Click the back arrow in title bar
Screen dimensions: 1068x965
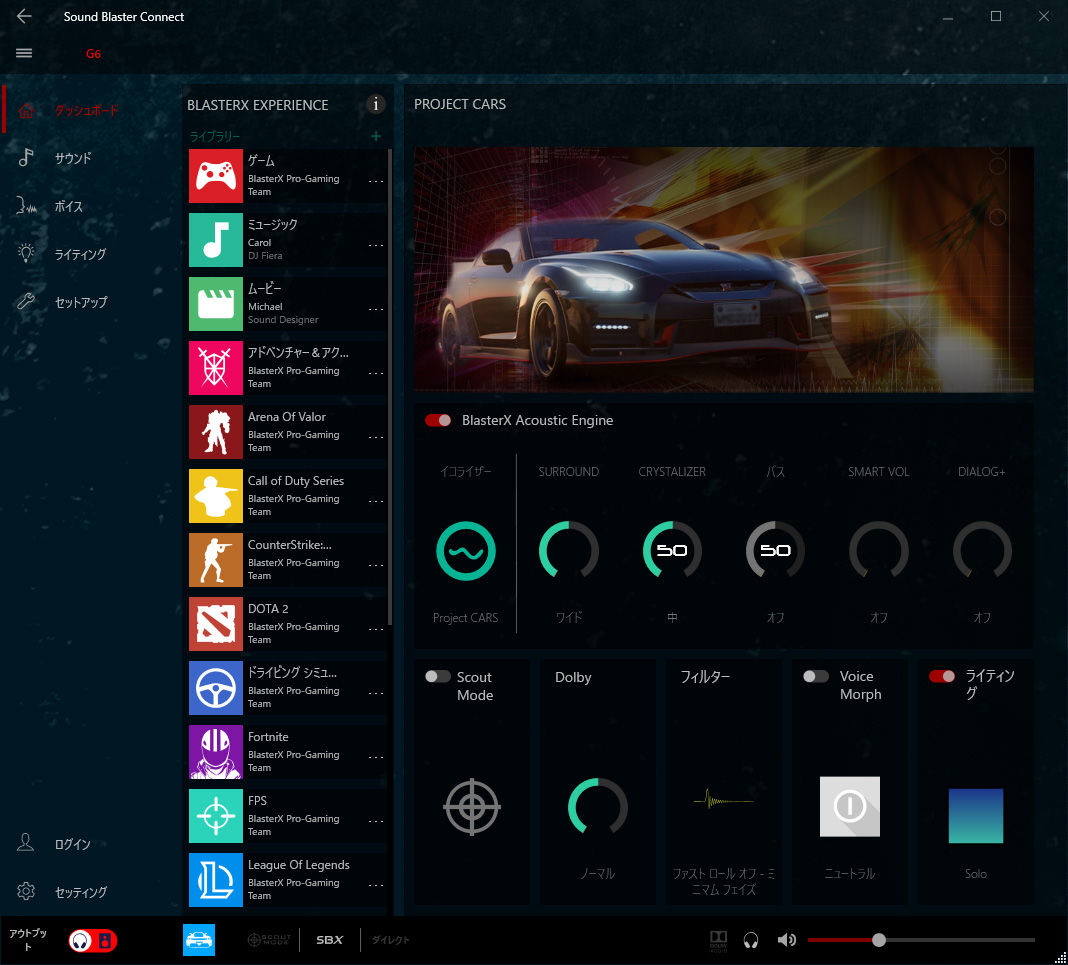point(24,17)
